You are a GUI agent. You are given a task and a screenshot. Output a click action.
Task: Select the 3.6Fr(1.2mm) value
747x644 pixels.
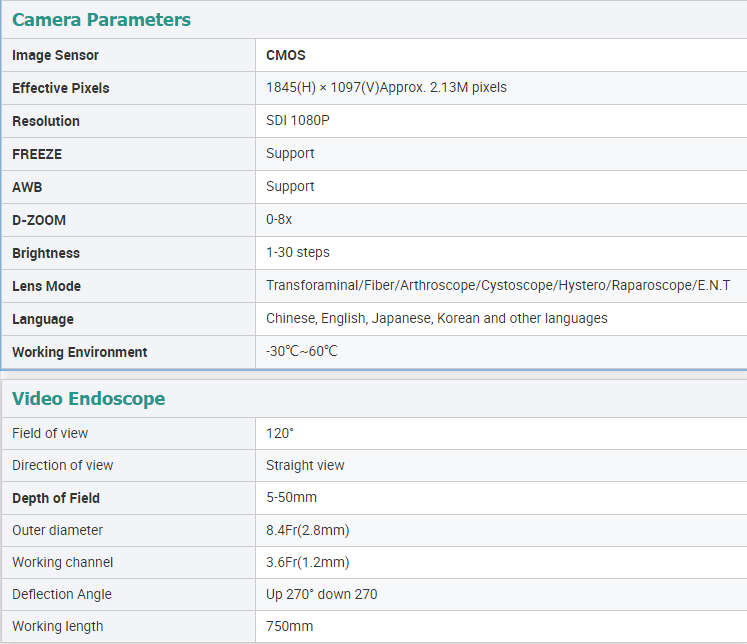coord(308,563)
